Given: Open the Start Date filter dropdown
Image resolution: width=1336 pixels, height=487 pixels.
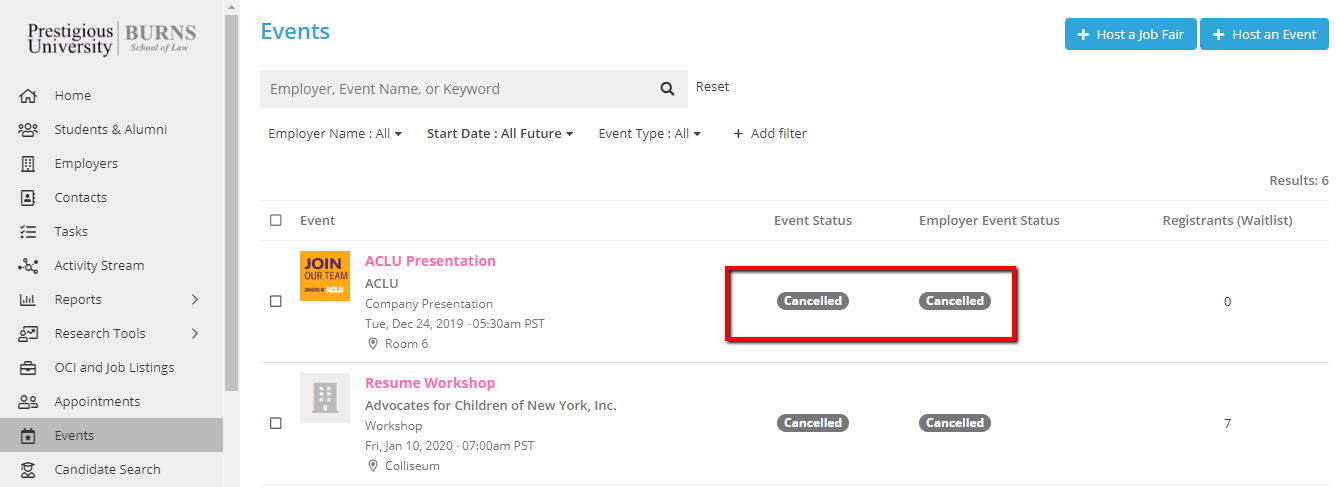Looking at the screenshot, I should pyautogui.click(x=499, y=134).
